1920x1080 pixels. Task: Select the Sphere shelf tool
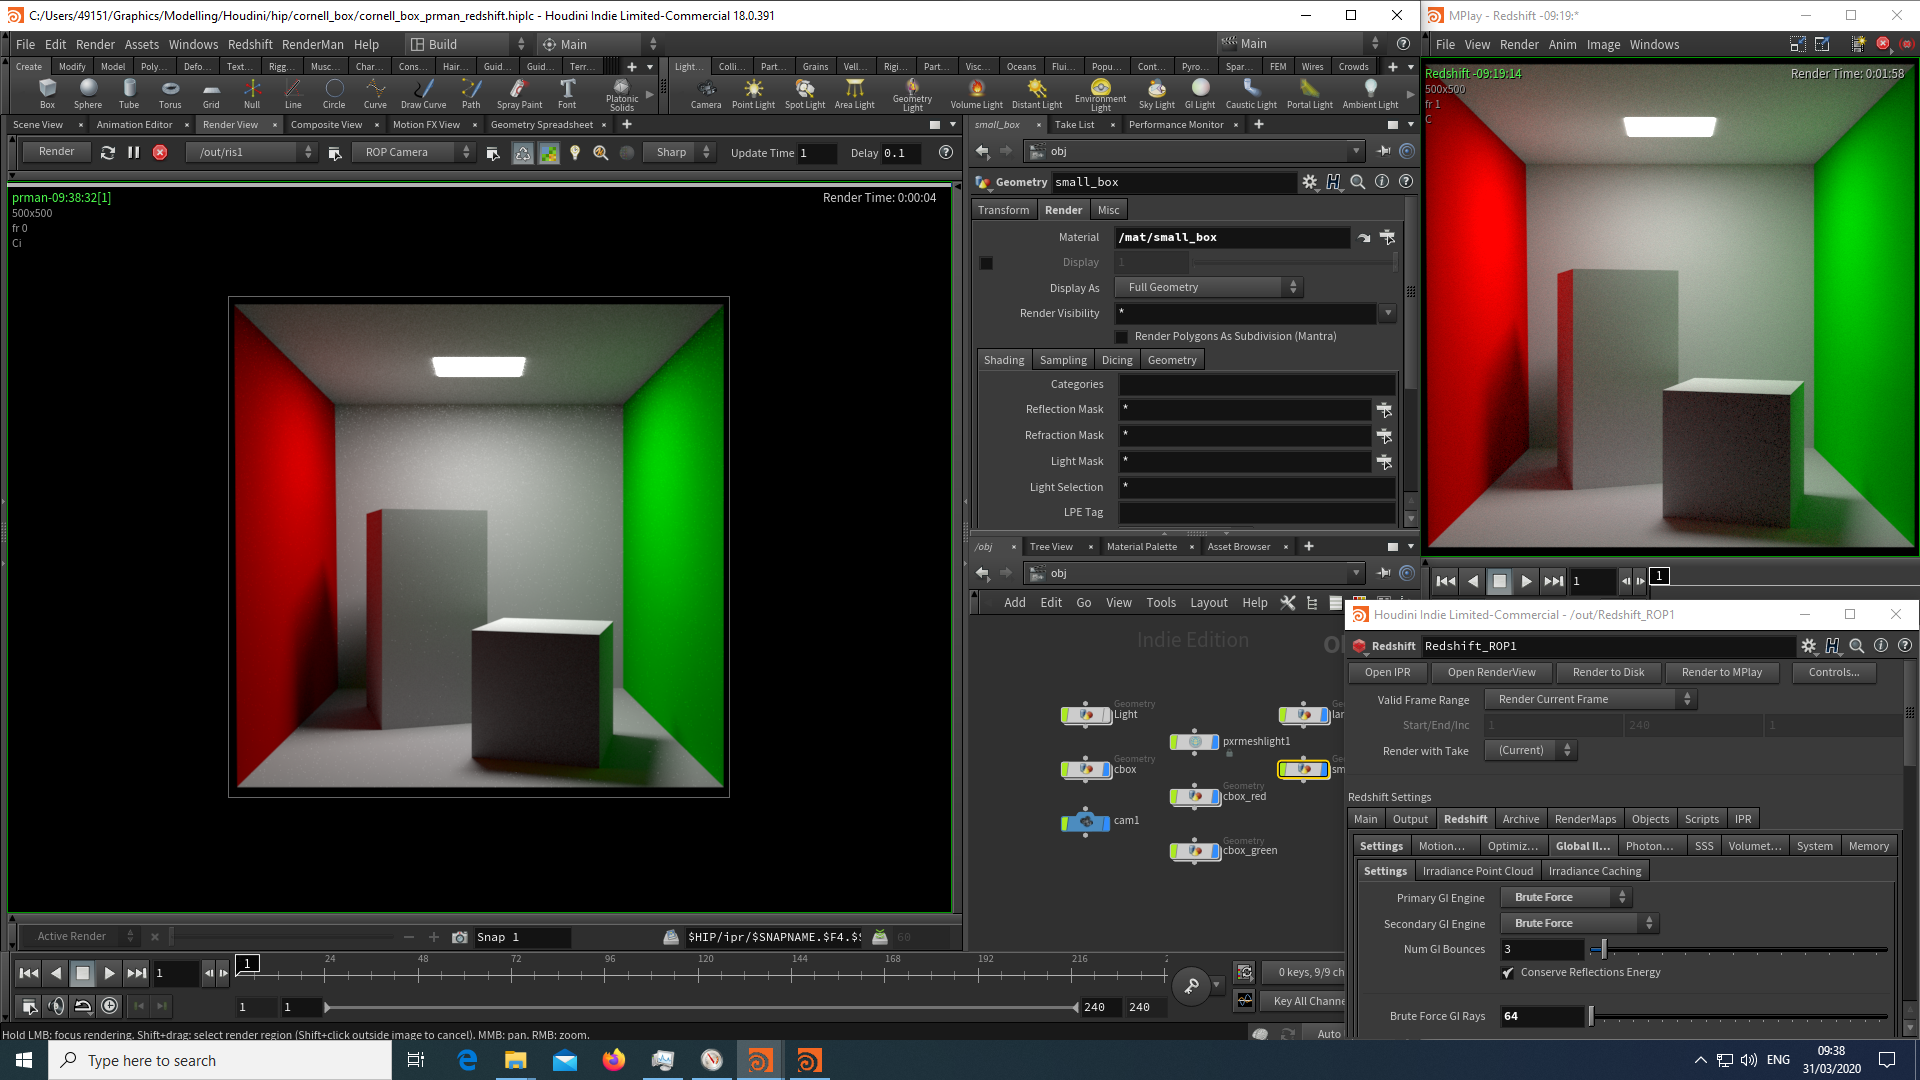88,93
